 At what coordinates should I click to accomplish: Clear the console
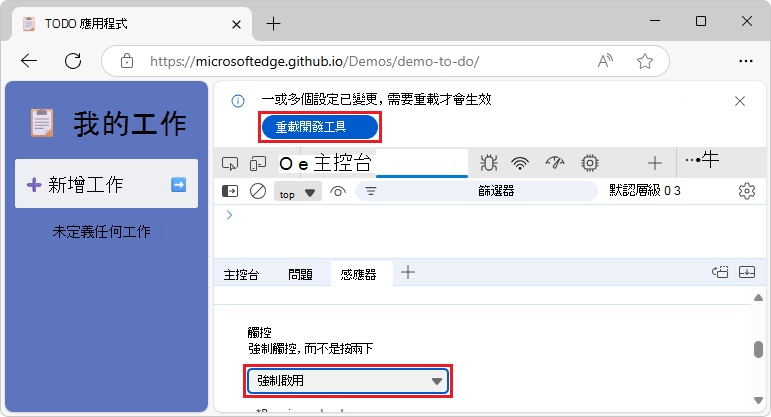[x=258, y=191]
